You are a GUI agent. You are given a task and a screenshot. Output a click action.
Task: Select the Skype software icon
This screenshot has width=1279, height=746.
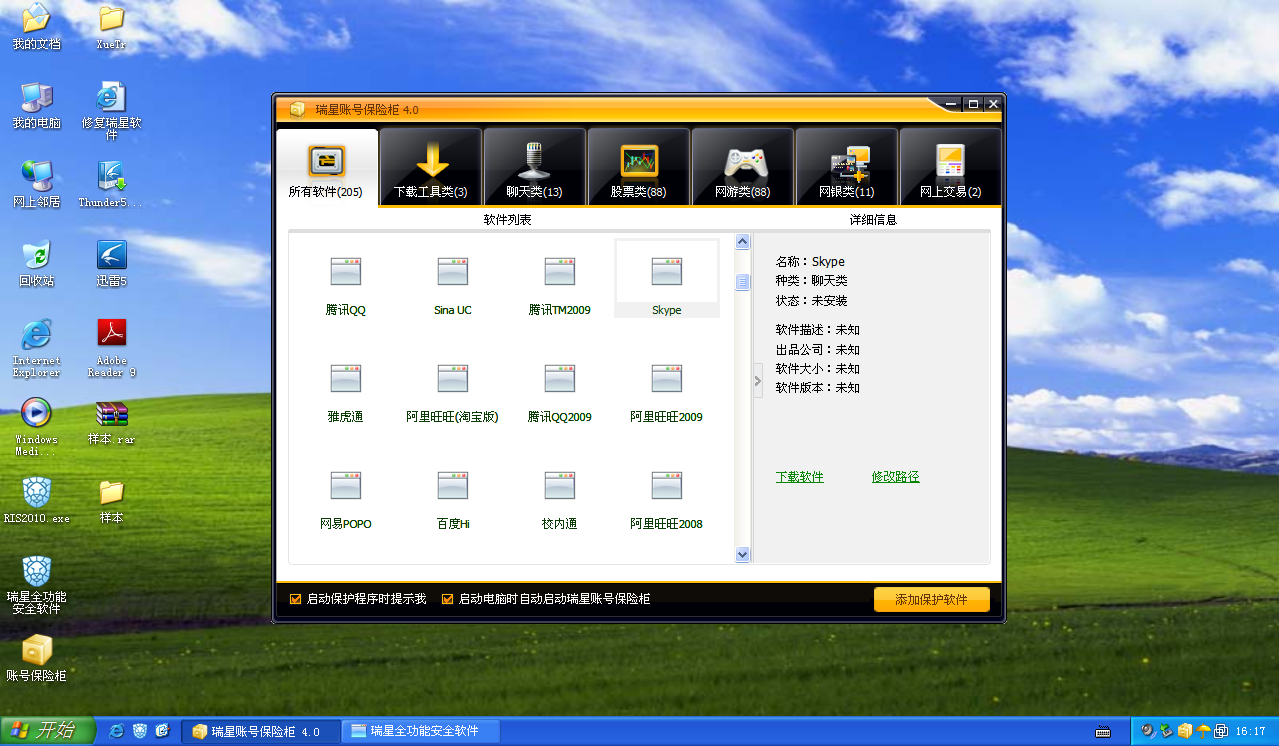coord(666,271)
